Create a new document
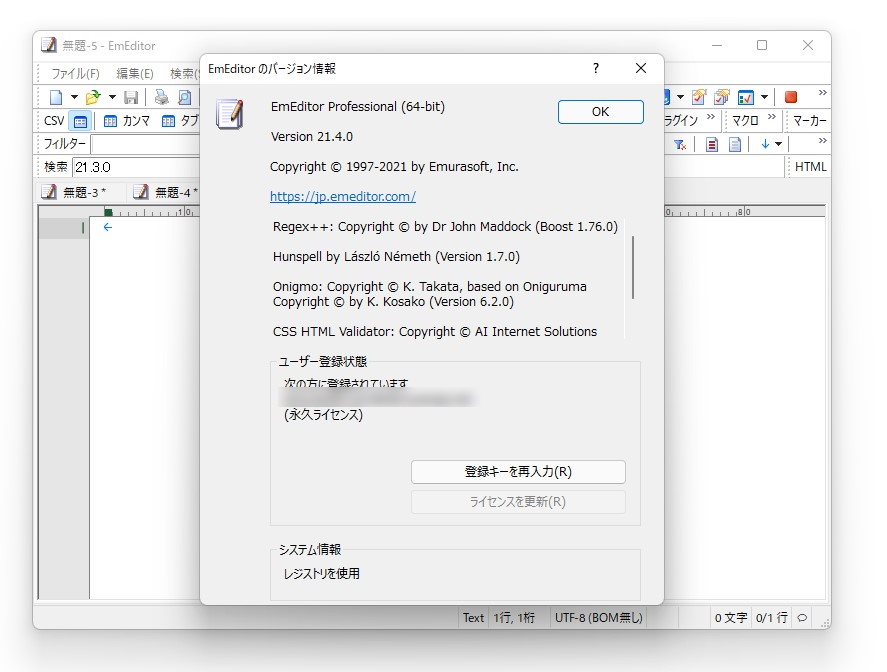The height and width of the screenshot is (672, 887). pos(57,96)
